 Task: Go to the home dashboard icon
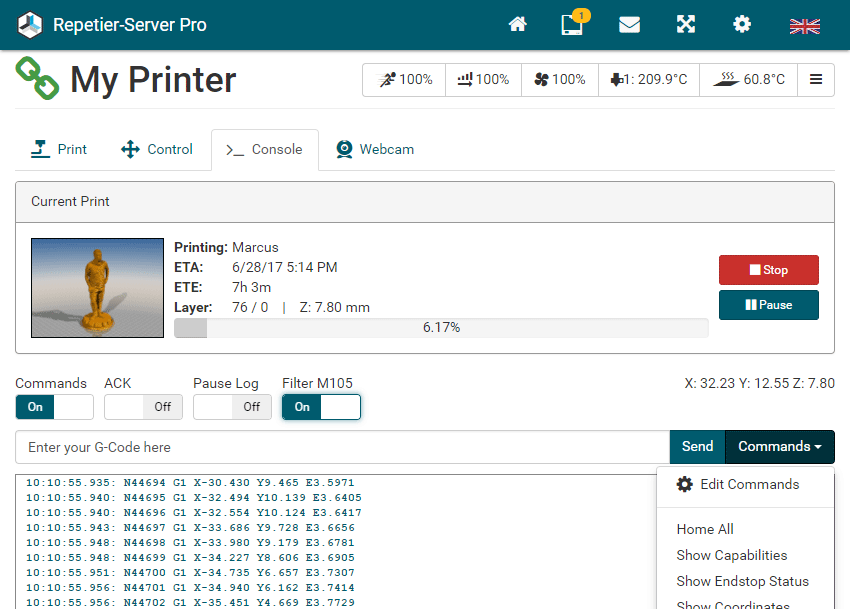coord(517,25)
